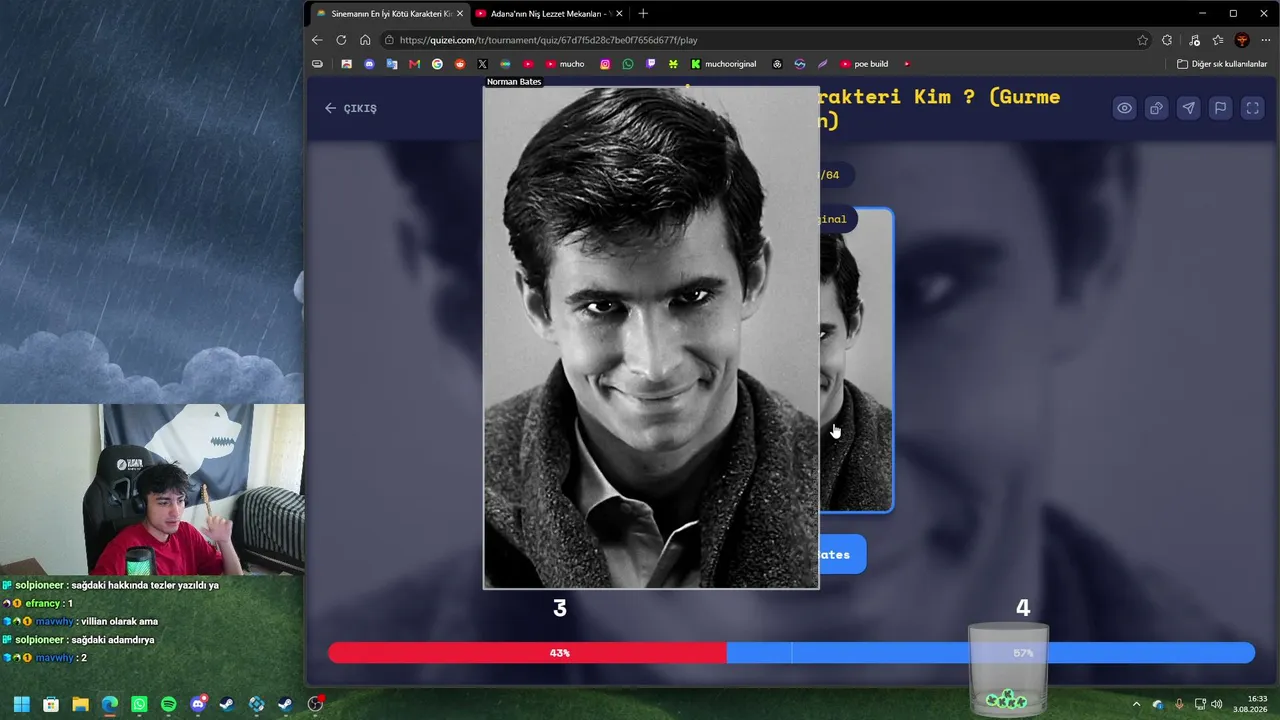The width and height of the screenshot is (1280, 720).
Task: Open the poe build bookmark
Action: (864, 64)
